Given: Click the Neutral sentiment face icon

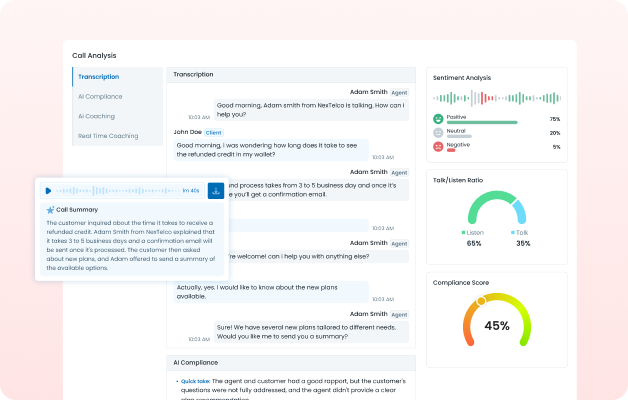Looking at the screenshot, I should pyautogui.click(x=438, y=133).
